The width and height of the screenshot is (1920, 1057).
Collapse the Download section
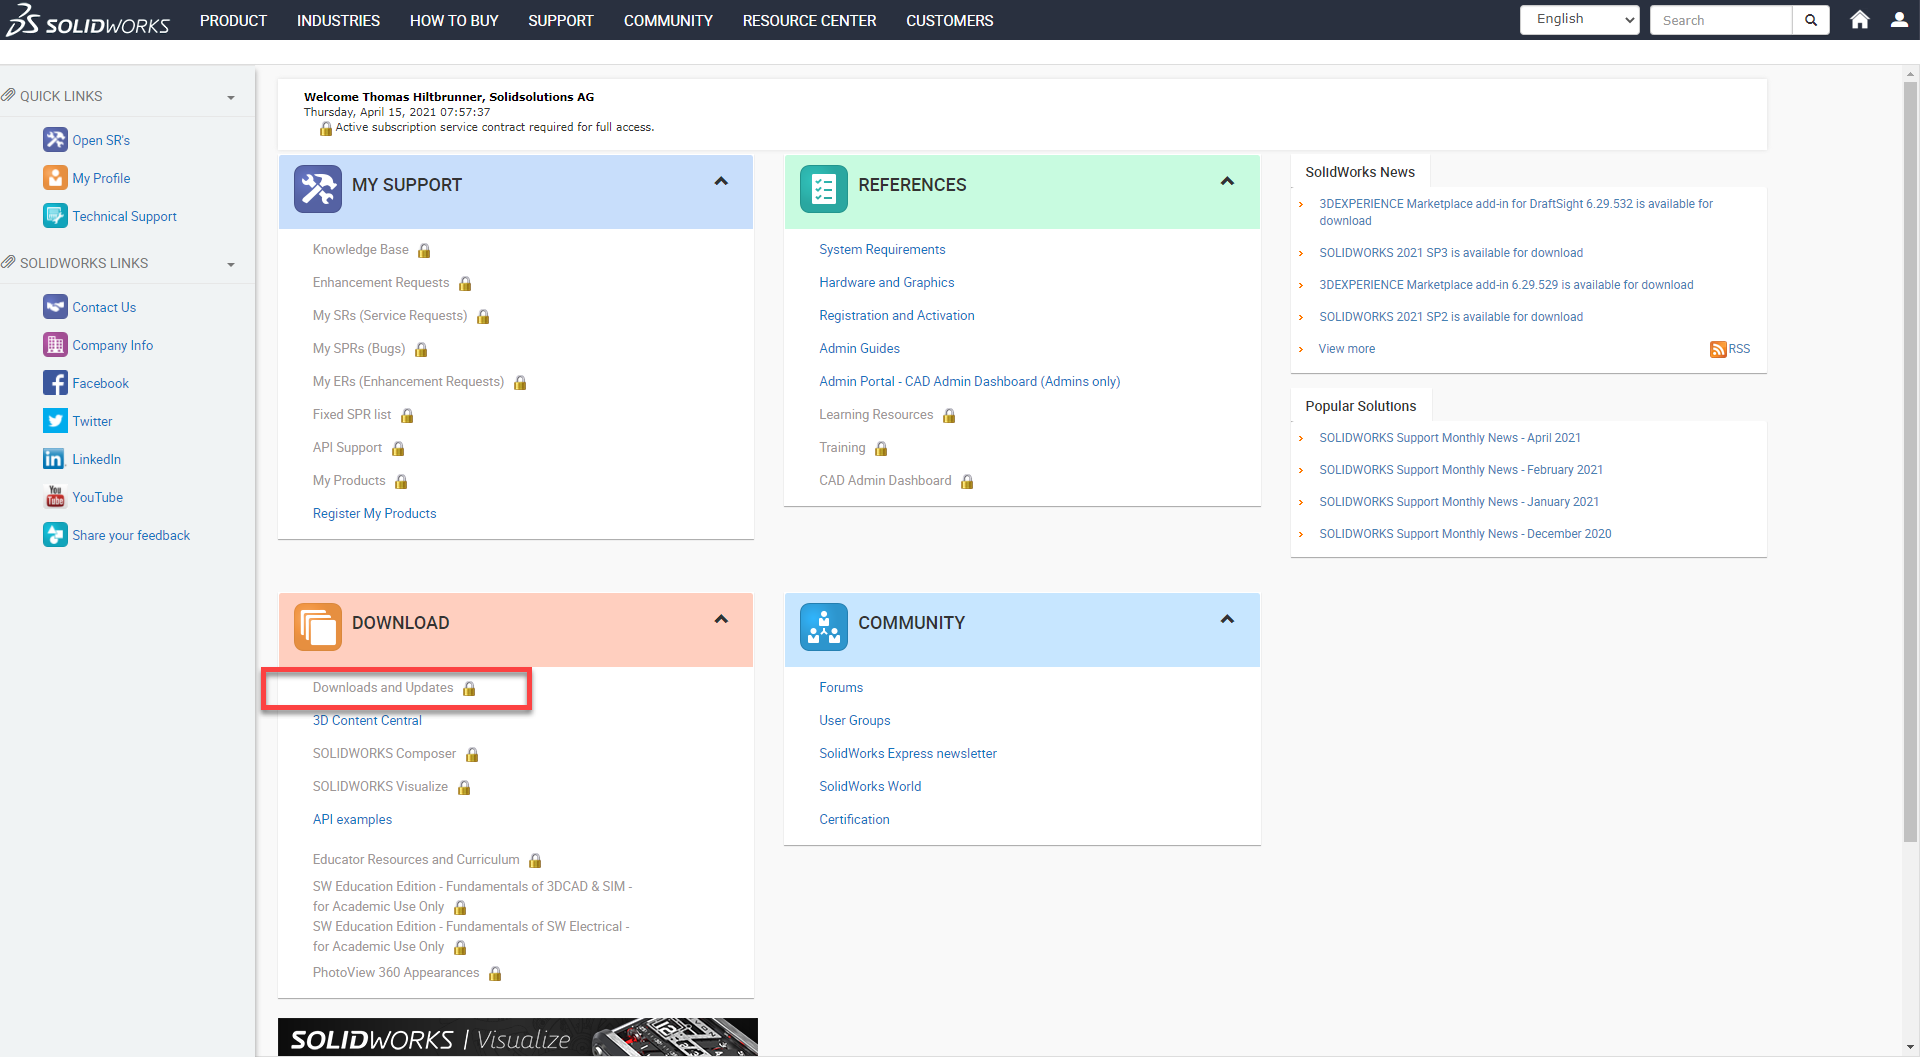coord(721,620)
